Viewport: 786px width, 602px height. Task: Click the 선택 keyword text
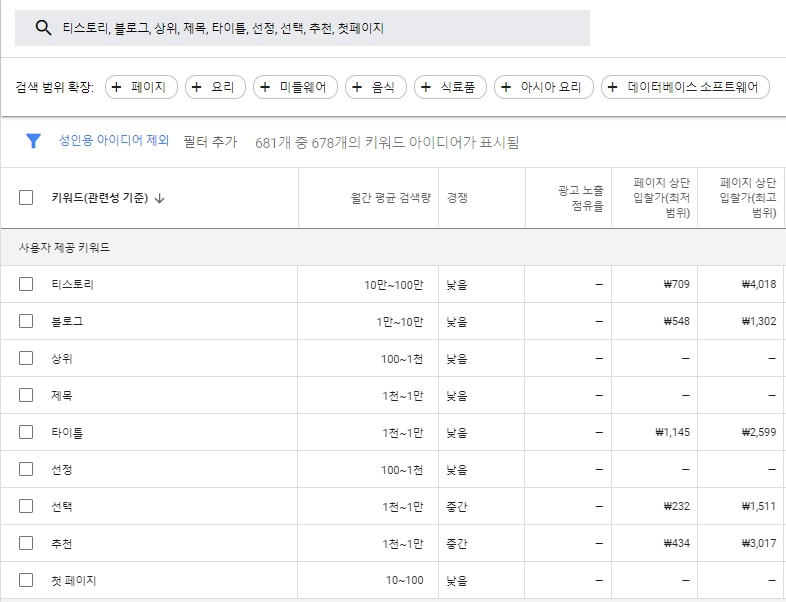coord(62,507)
